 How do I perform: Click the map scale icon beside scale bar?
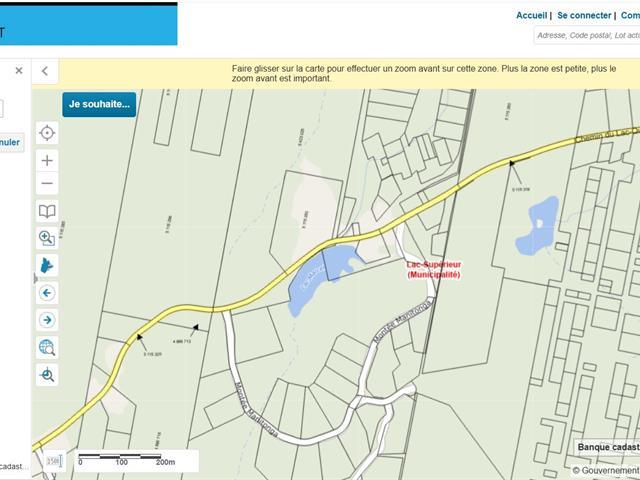54,460
